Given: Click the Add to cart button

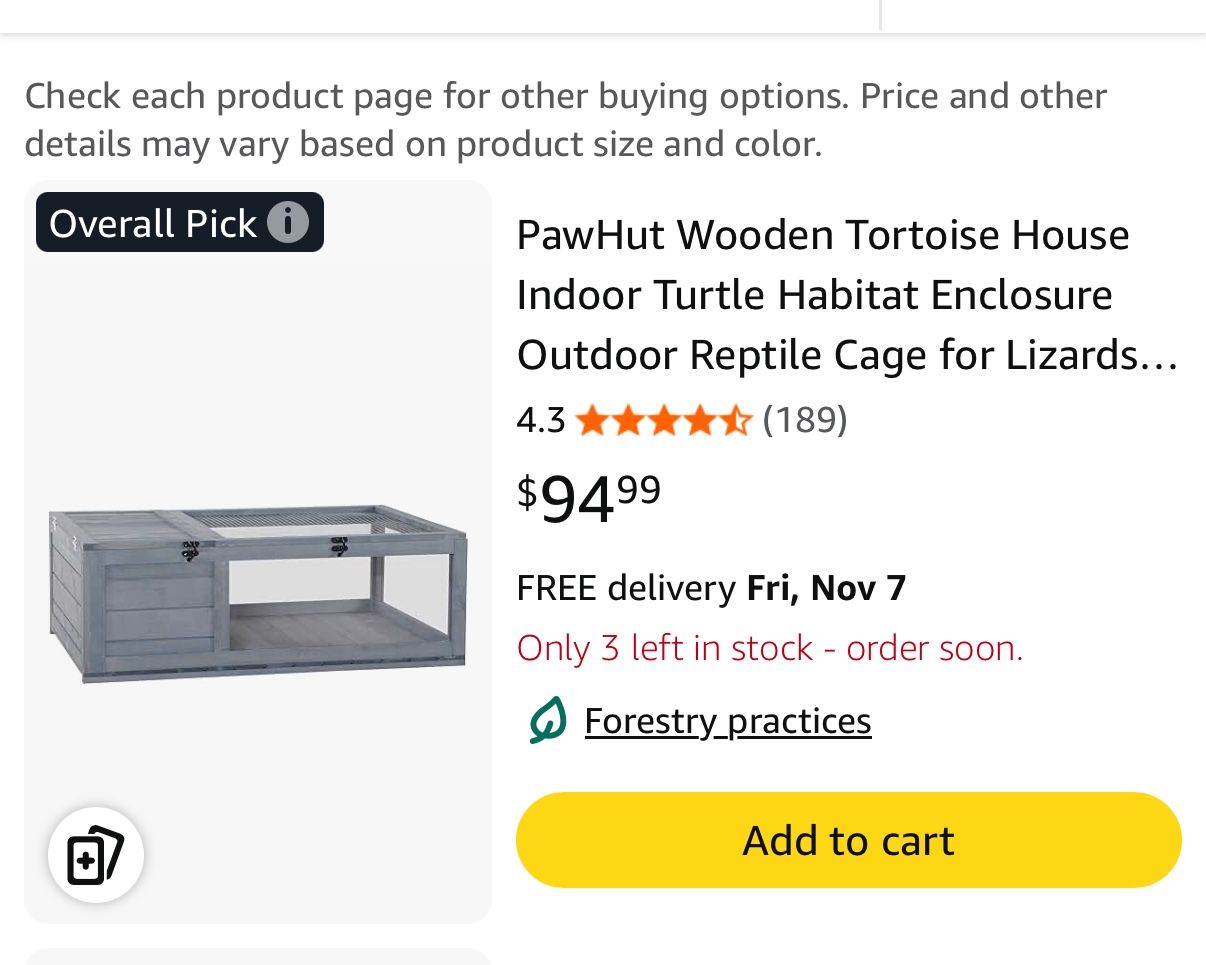Looking at the screenshot, I should [x=847, y=840].
